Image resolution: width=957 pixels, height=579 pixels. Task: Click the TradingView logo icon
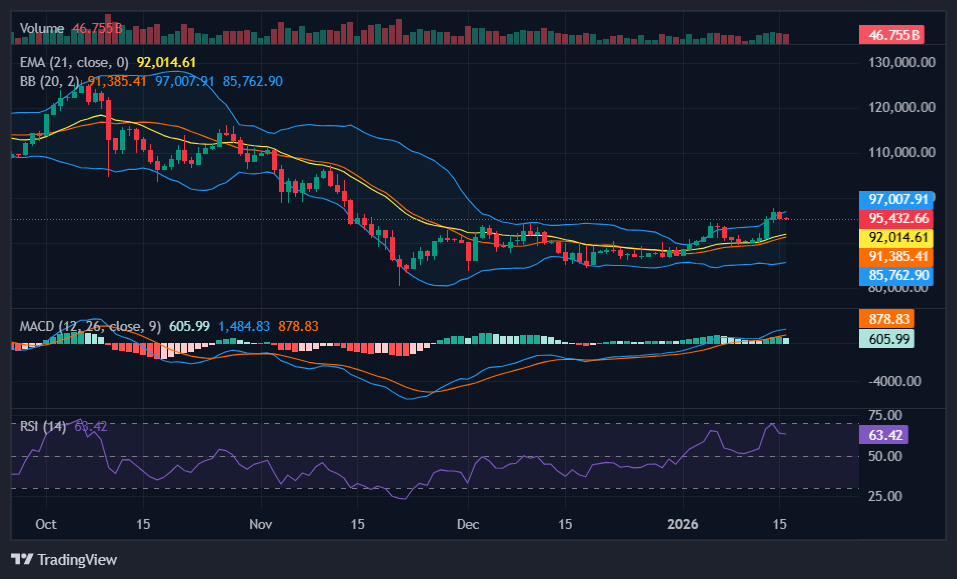click(20, 560)
